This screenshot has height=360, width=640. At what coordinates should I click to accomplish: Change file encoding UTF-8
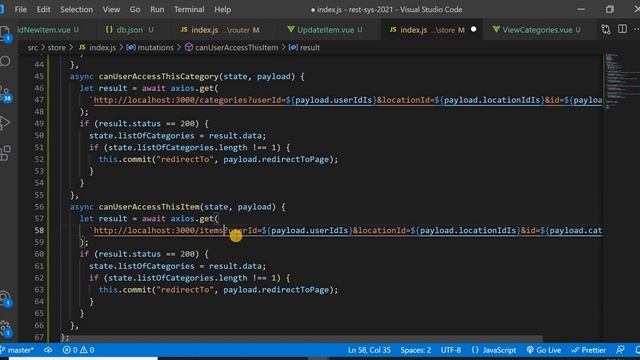click(451, 350)
